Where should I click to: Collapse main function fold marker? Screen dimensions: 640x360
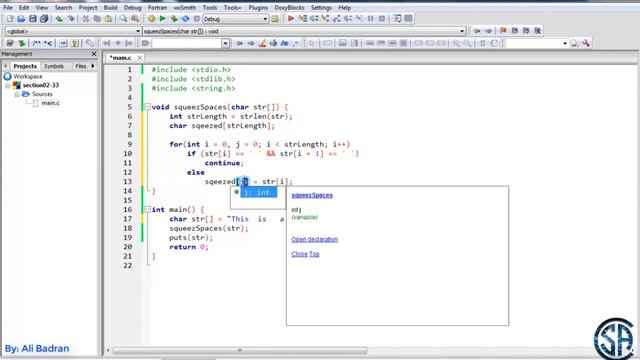(x=147, y=209)
